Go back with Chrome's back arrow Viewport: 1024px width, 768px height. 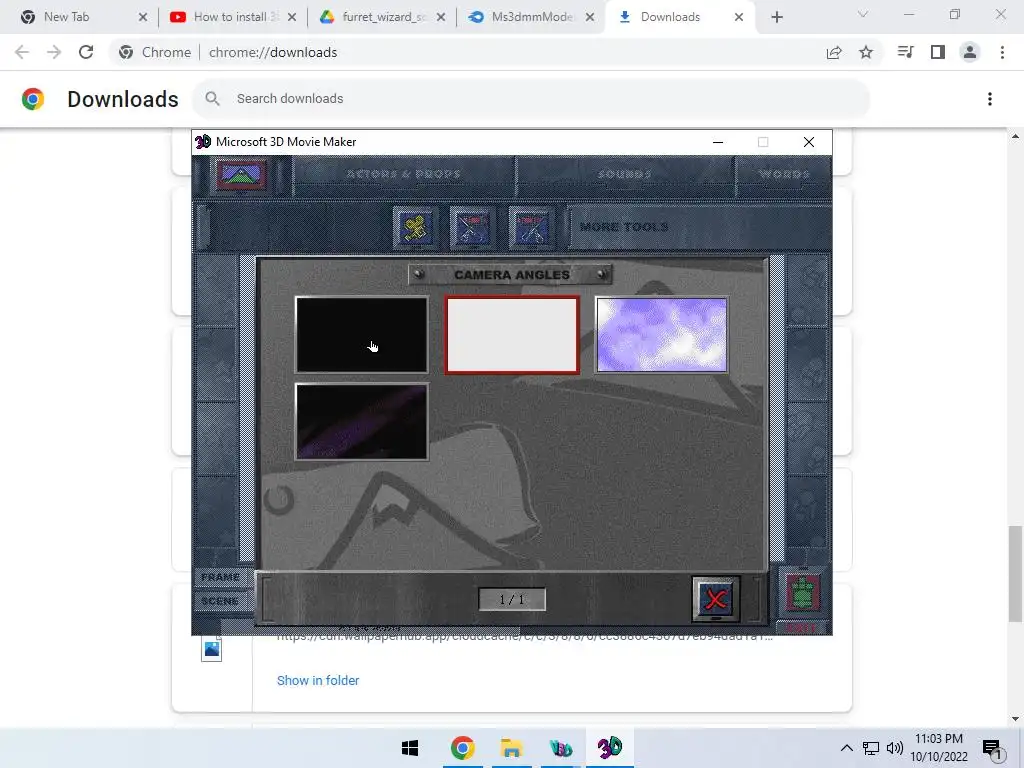coord(22,52)
